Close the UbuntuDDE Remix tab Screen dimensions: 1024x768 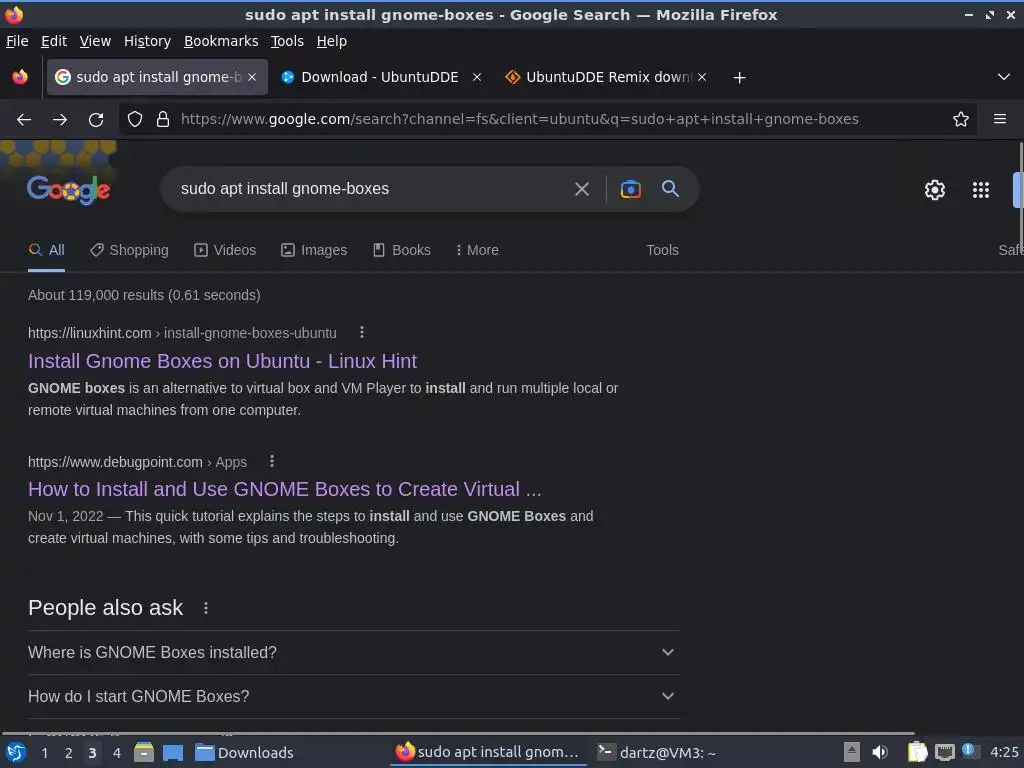tap(701, 77)
